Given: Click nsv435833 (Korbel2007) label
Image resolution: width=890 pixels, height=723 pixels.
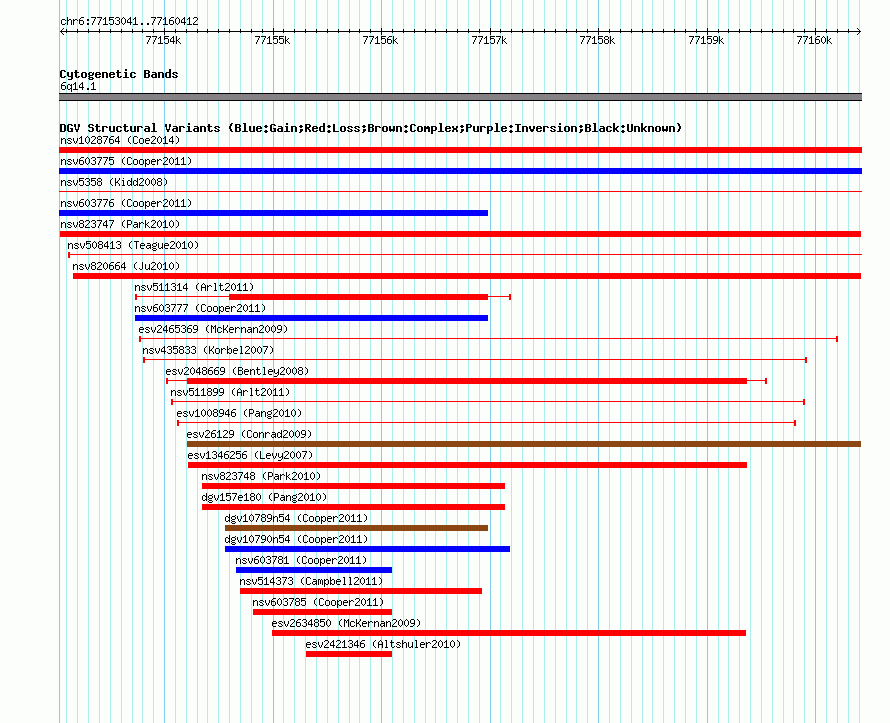Looking at the screenshot, I should 208,350.
